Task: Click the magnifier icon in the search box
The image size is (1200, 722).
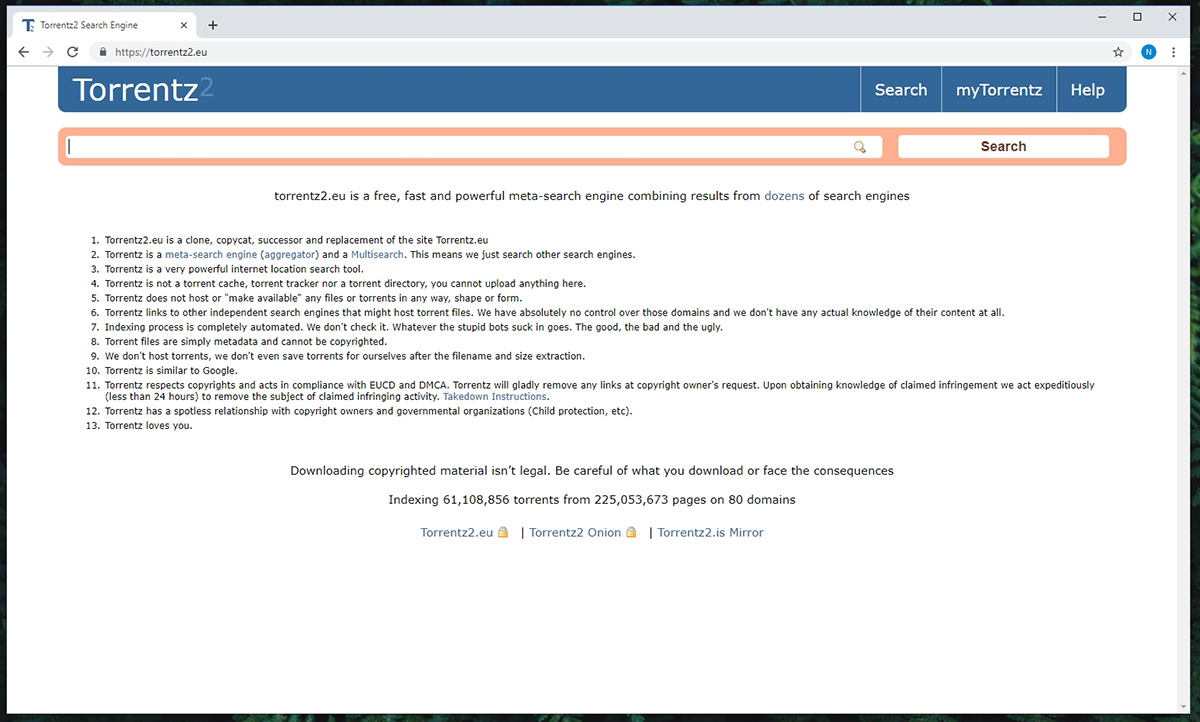Action: tap(860, 147)
